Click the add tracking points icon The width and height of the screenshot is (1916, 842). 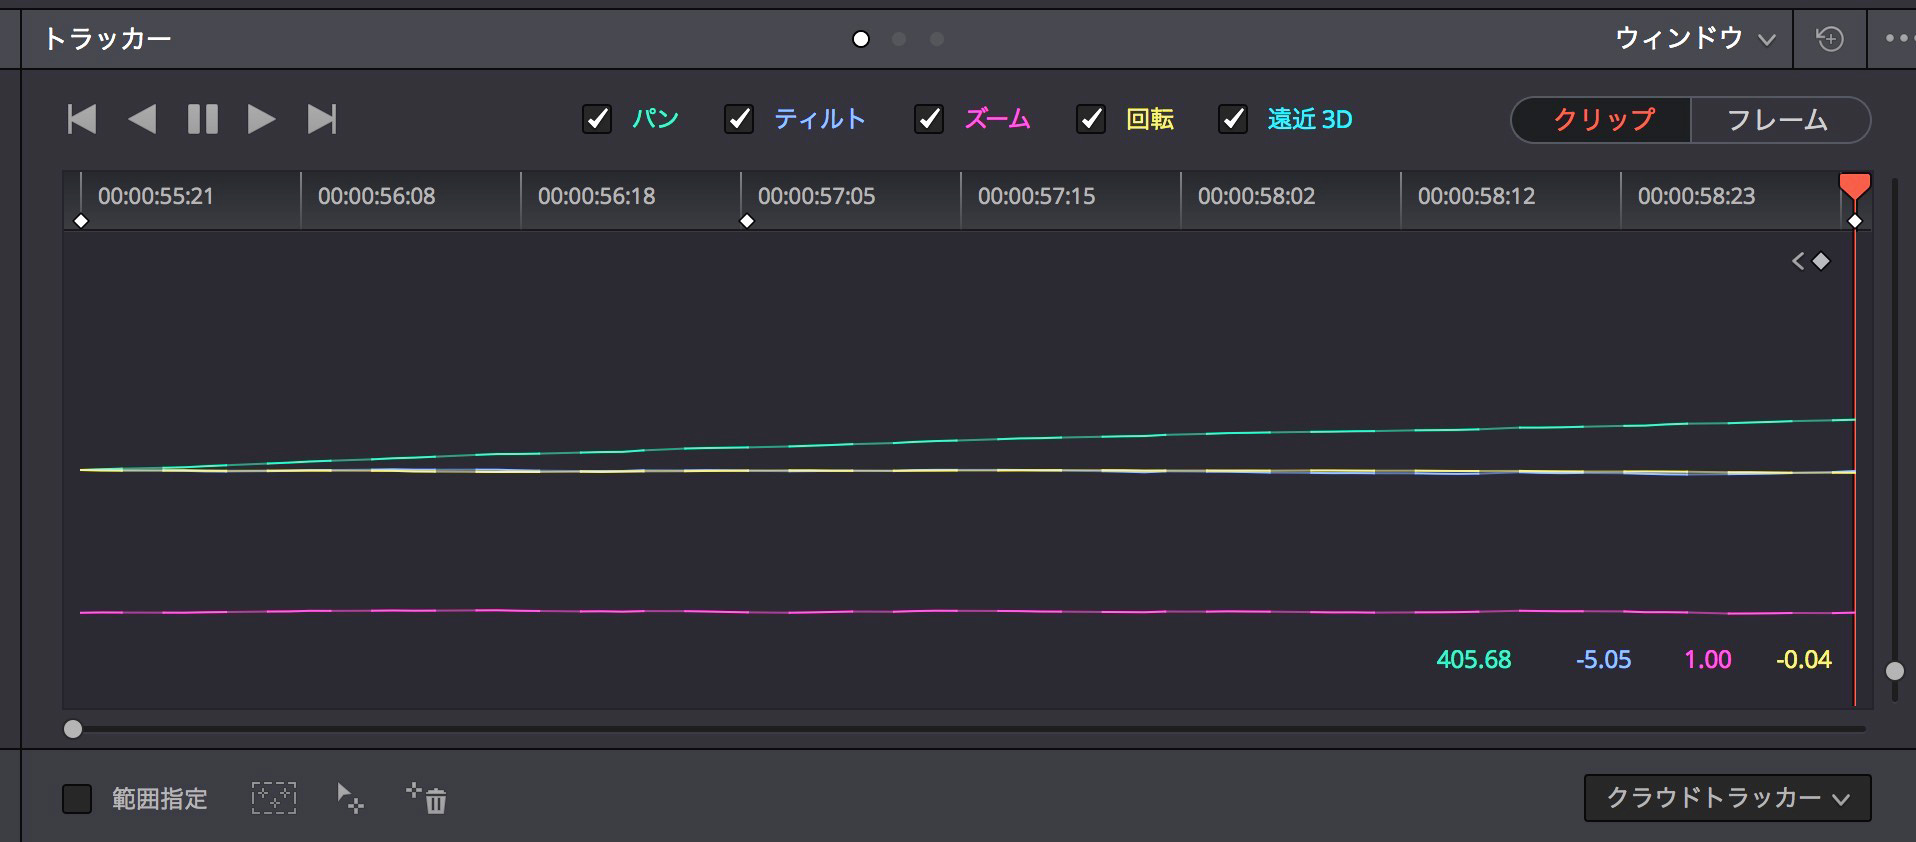(350, 798)
